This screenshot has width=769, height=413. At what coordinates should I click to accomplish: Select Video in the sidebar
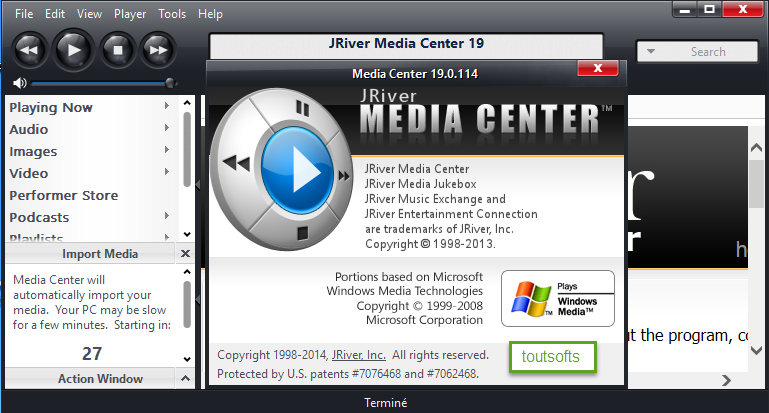tap(28, 174)
